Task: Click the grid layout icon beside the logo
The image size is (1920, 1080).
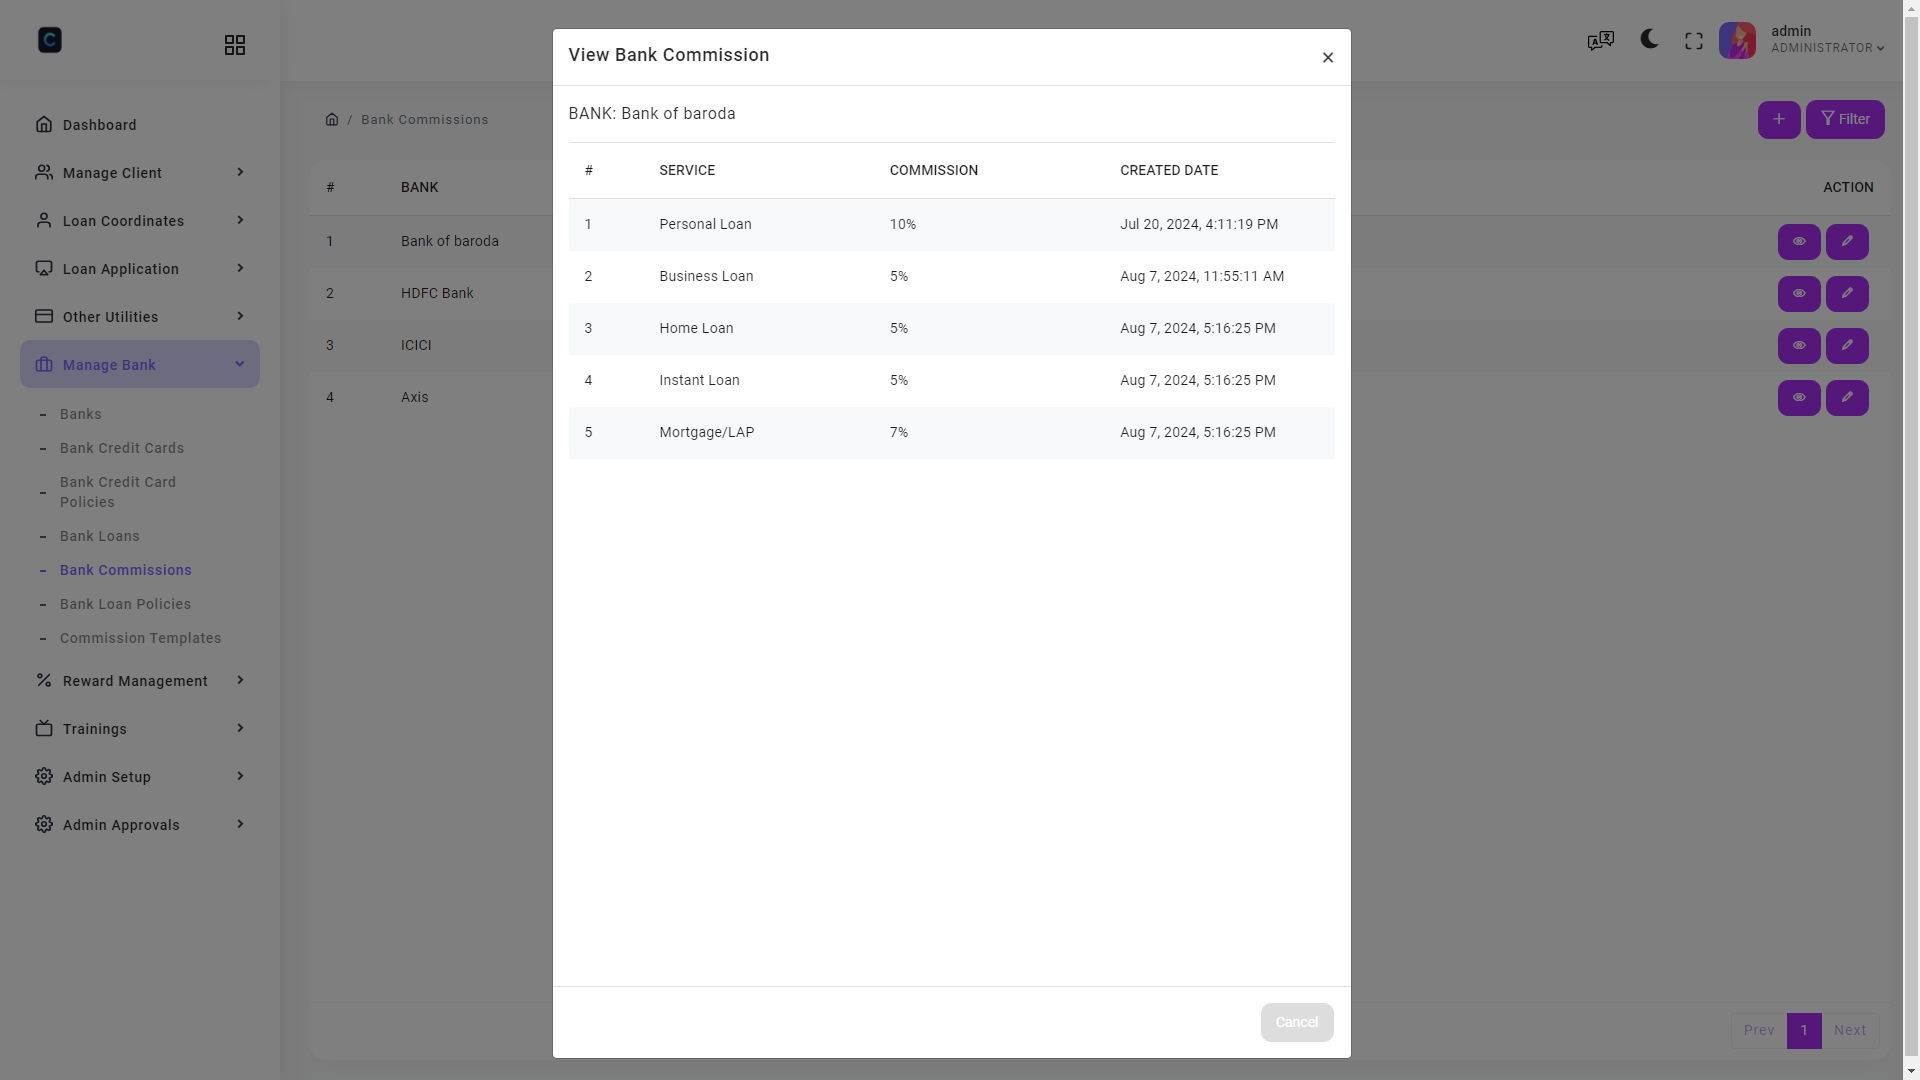Action: pos(235,44)
